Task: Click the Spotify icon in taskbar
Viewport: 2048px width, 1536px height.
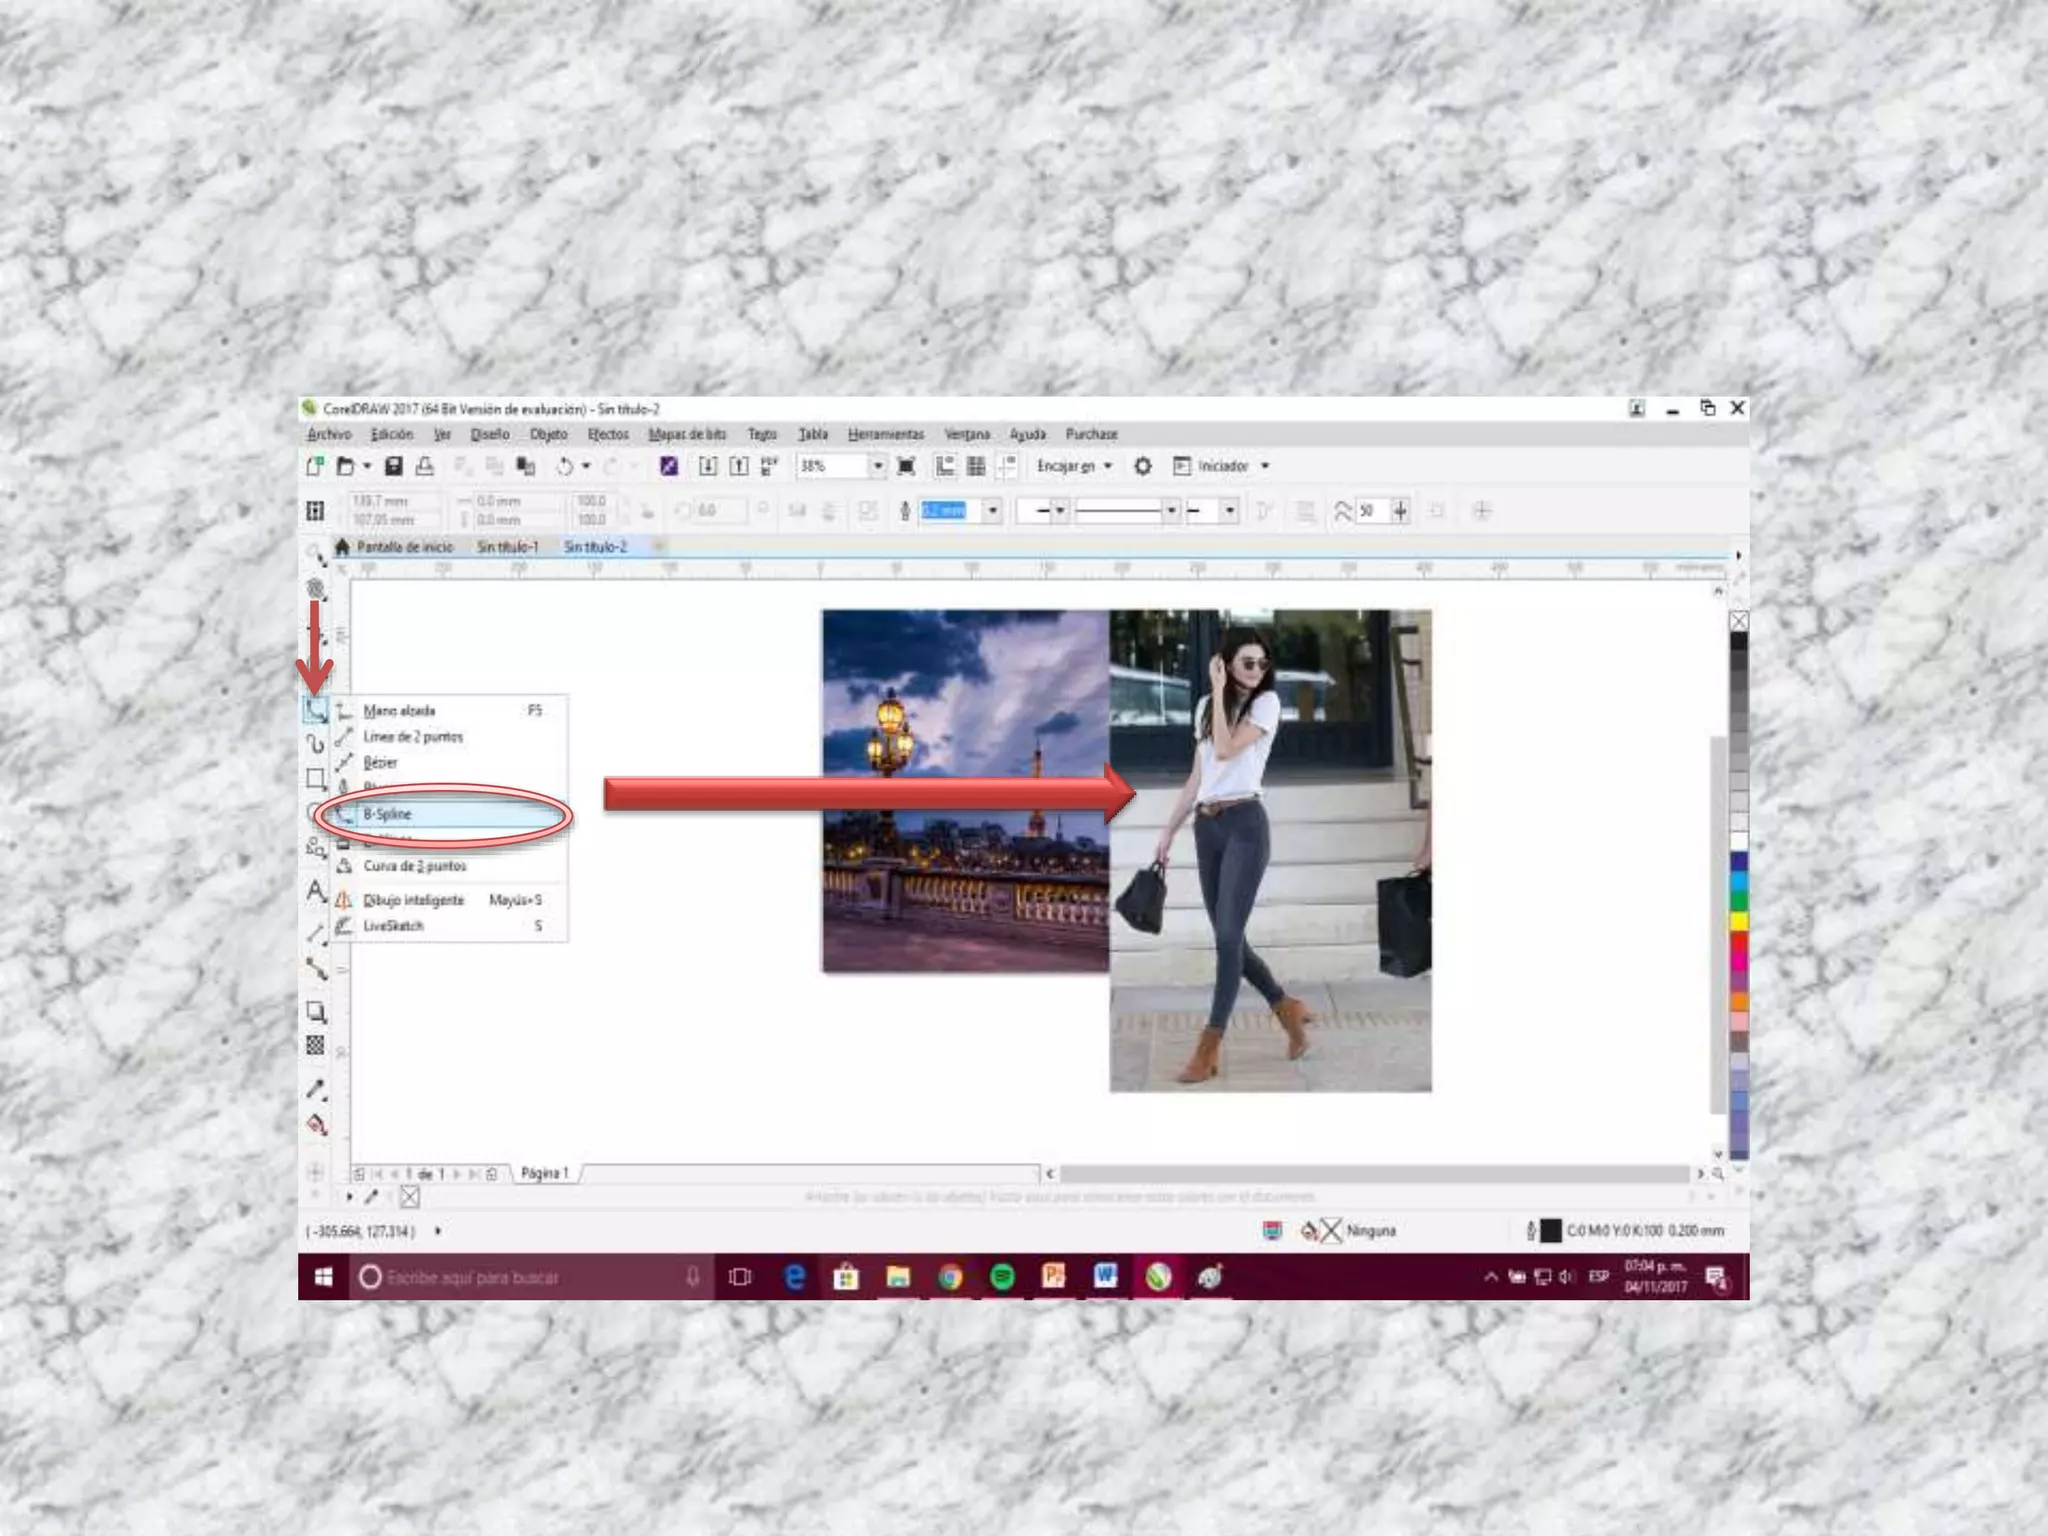Action: coord(1002,1277)
